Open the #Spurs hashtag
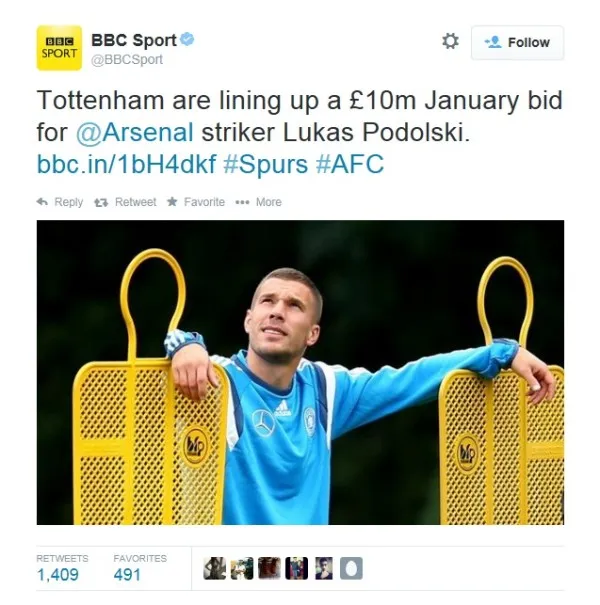Screen dimensions: 600x605 (265, 164)
